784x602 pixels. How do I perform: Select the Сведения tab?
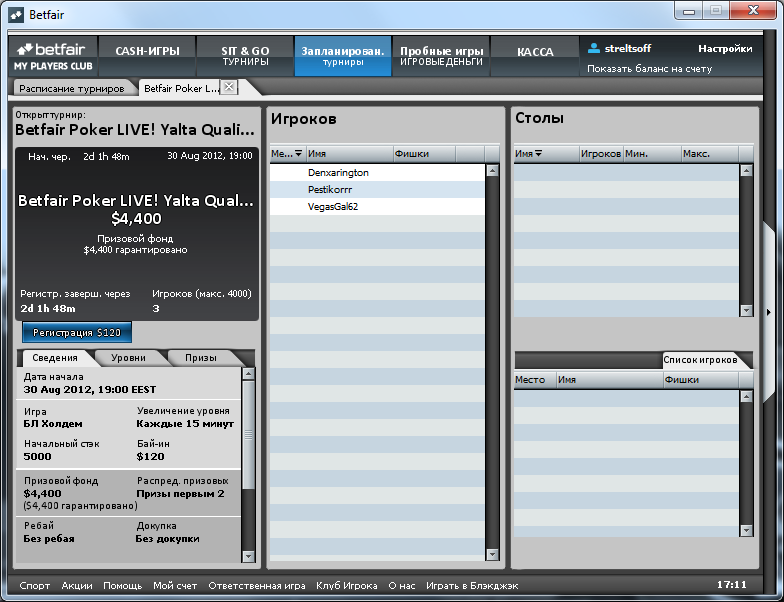(55, 358)
